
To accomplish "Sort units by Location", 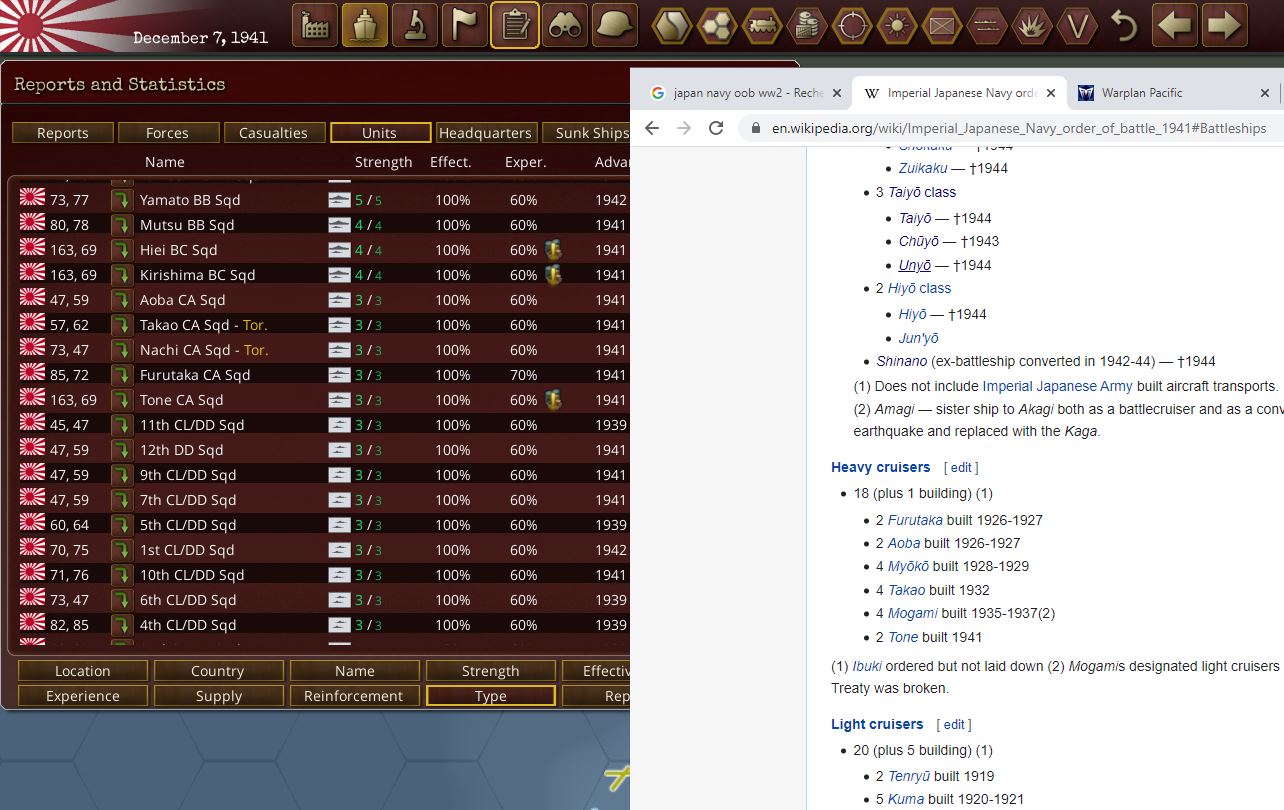I will coord(83,671).
